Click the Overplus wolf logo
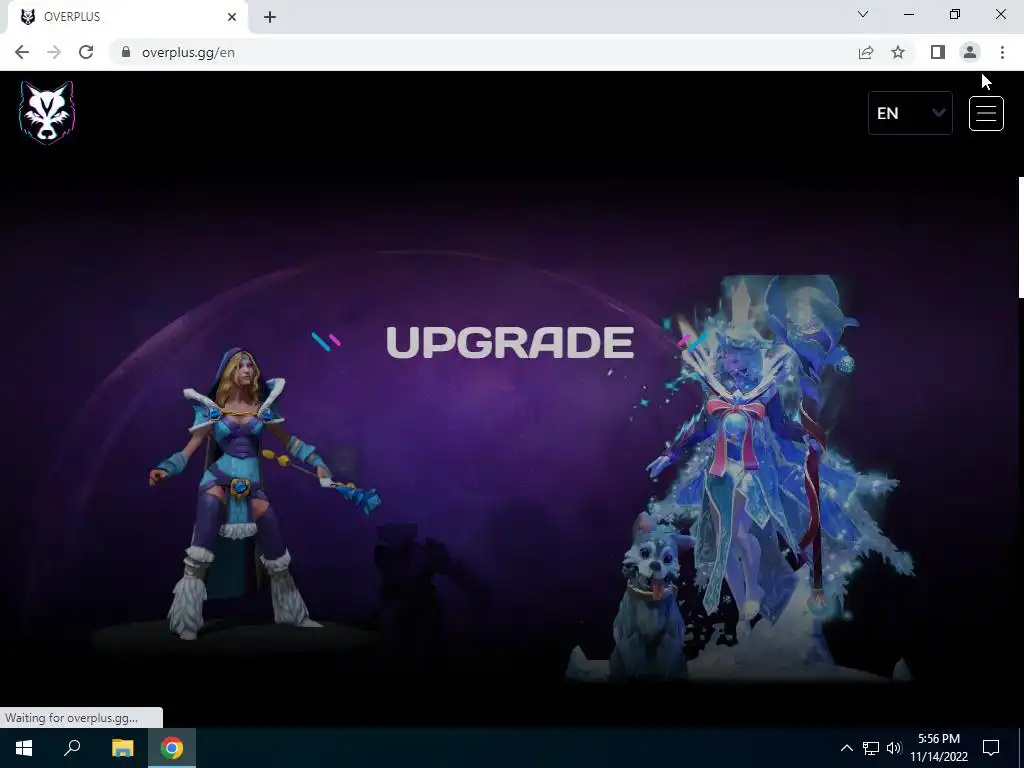1024x768 pixels. tap(47, 112)
